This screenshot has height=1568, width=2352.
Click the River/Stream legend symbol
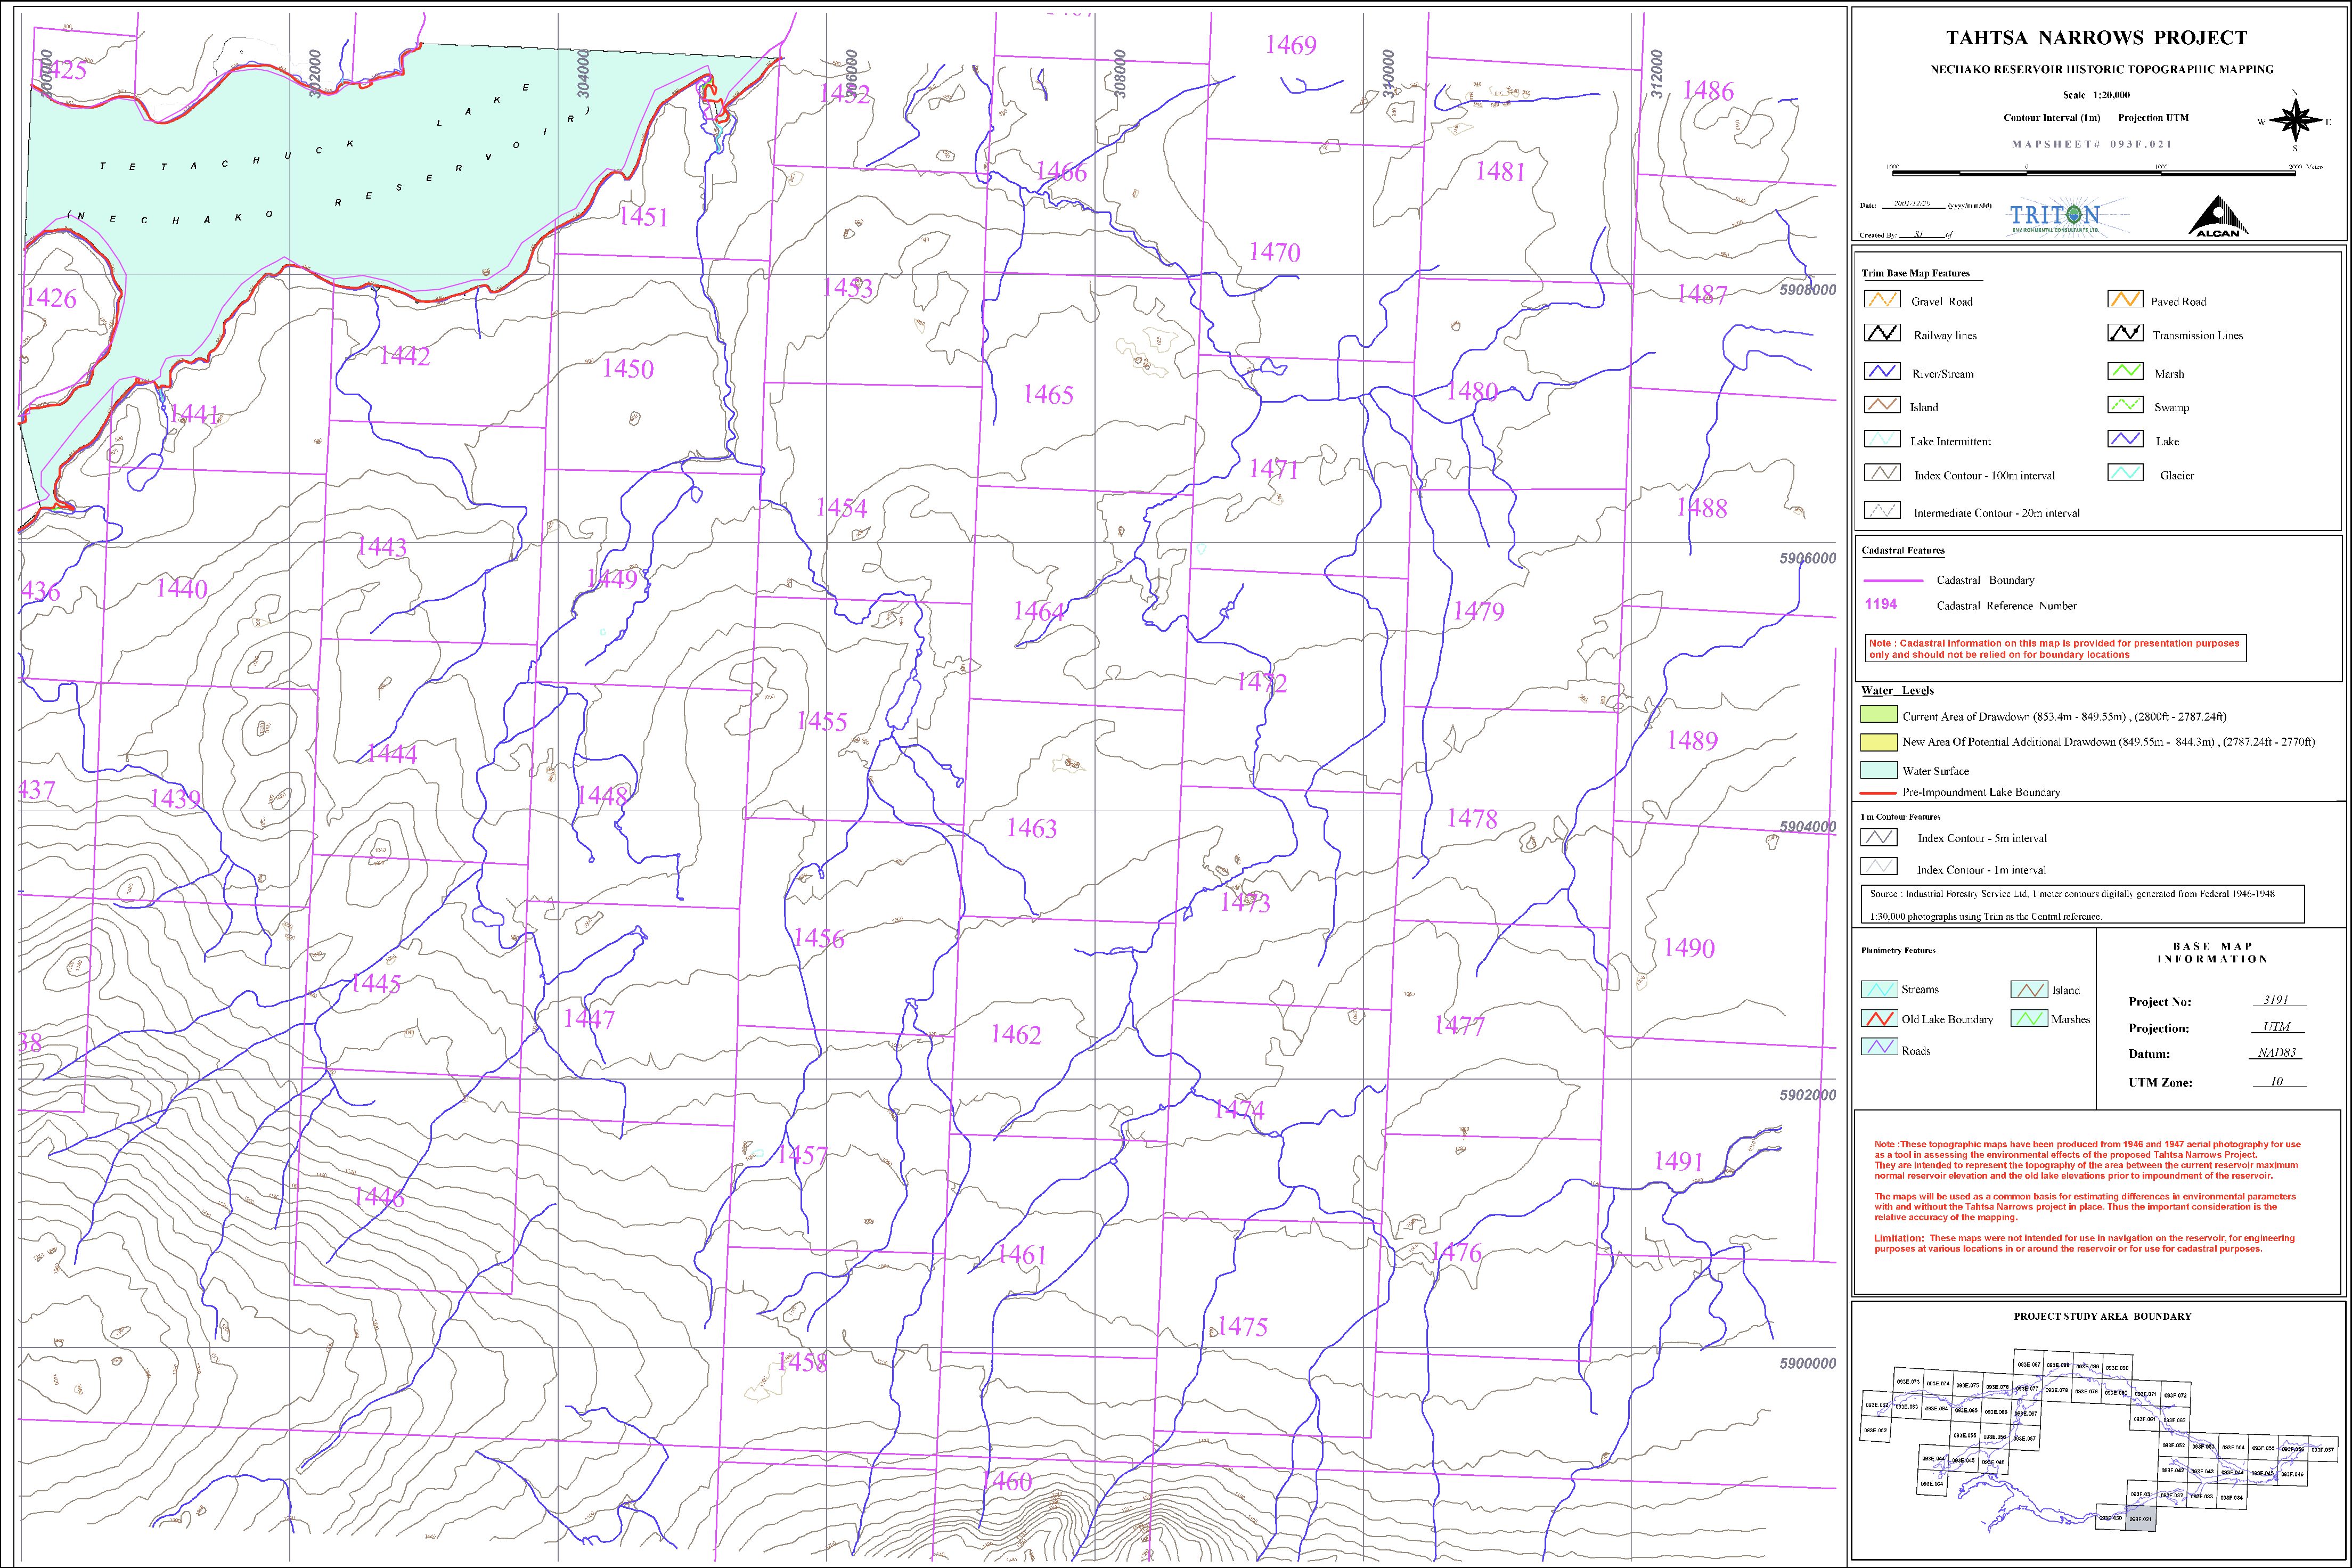tap(1882, 372)
